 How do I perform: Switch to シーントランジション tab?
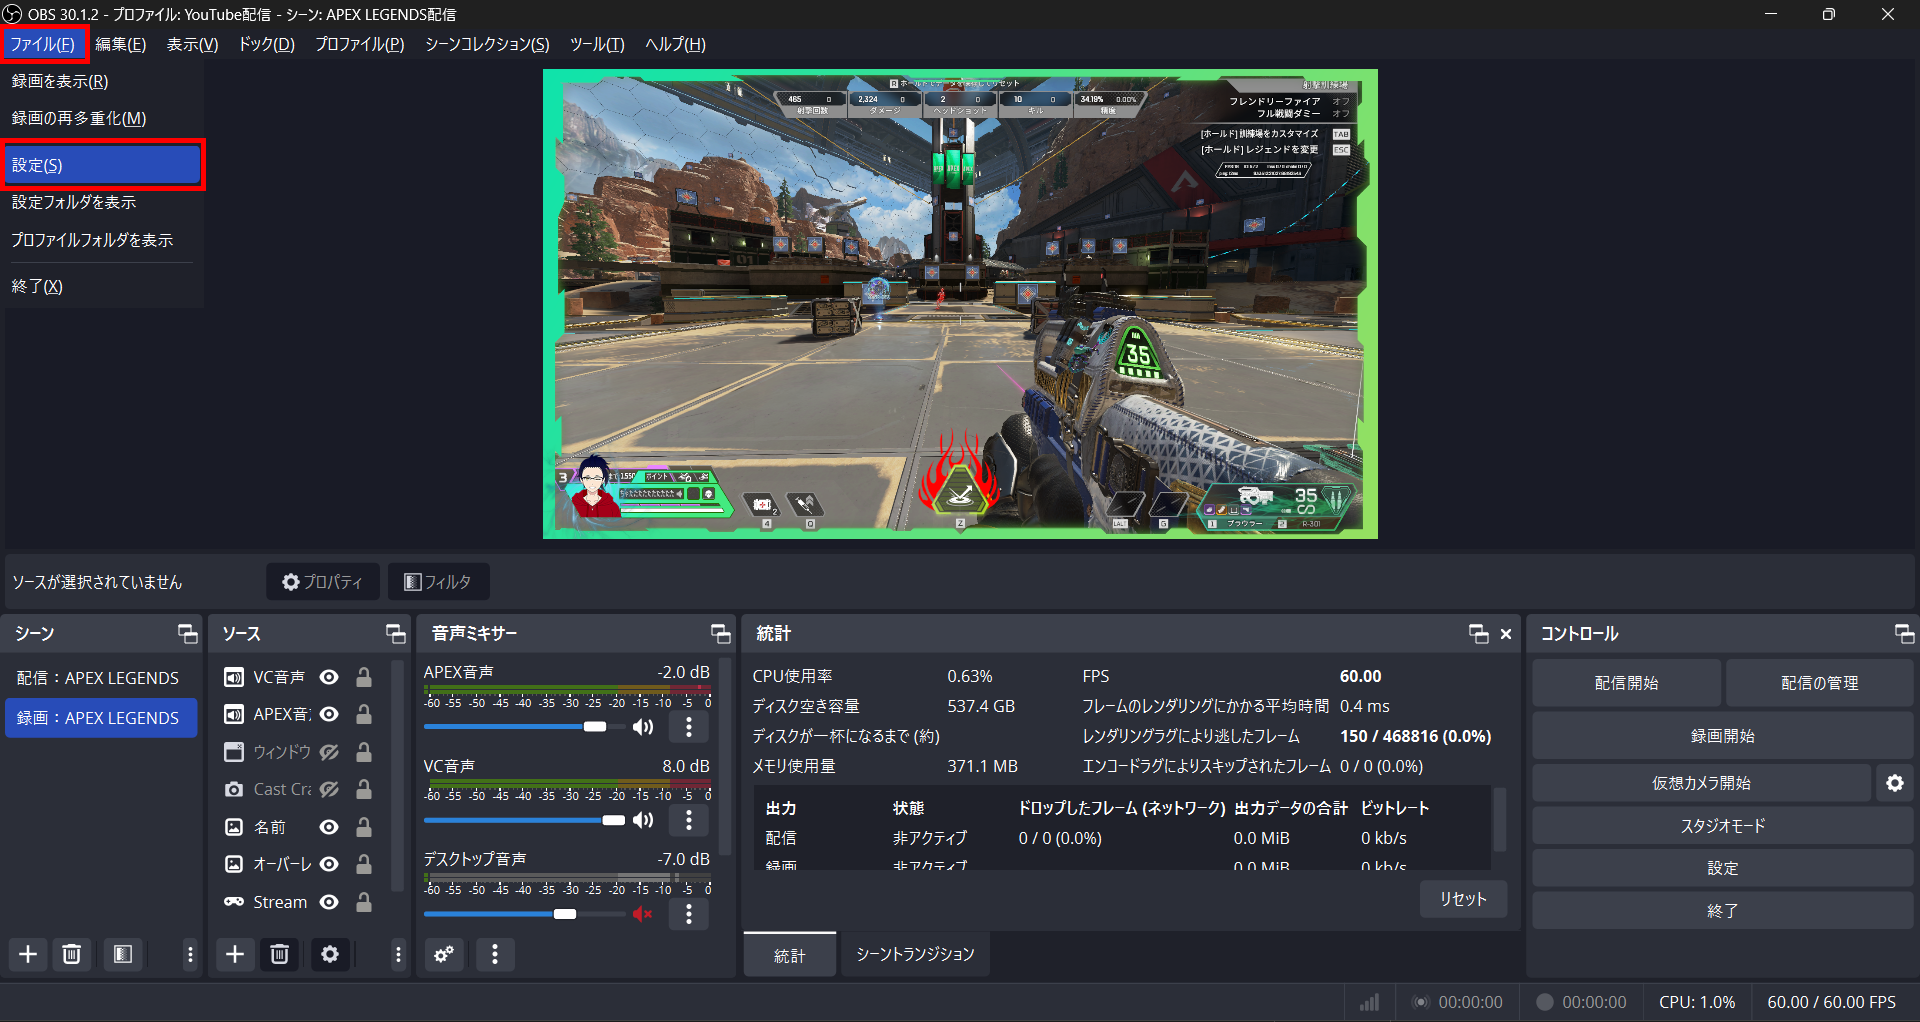point(915,954)
